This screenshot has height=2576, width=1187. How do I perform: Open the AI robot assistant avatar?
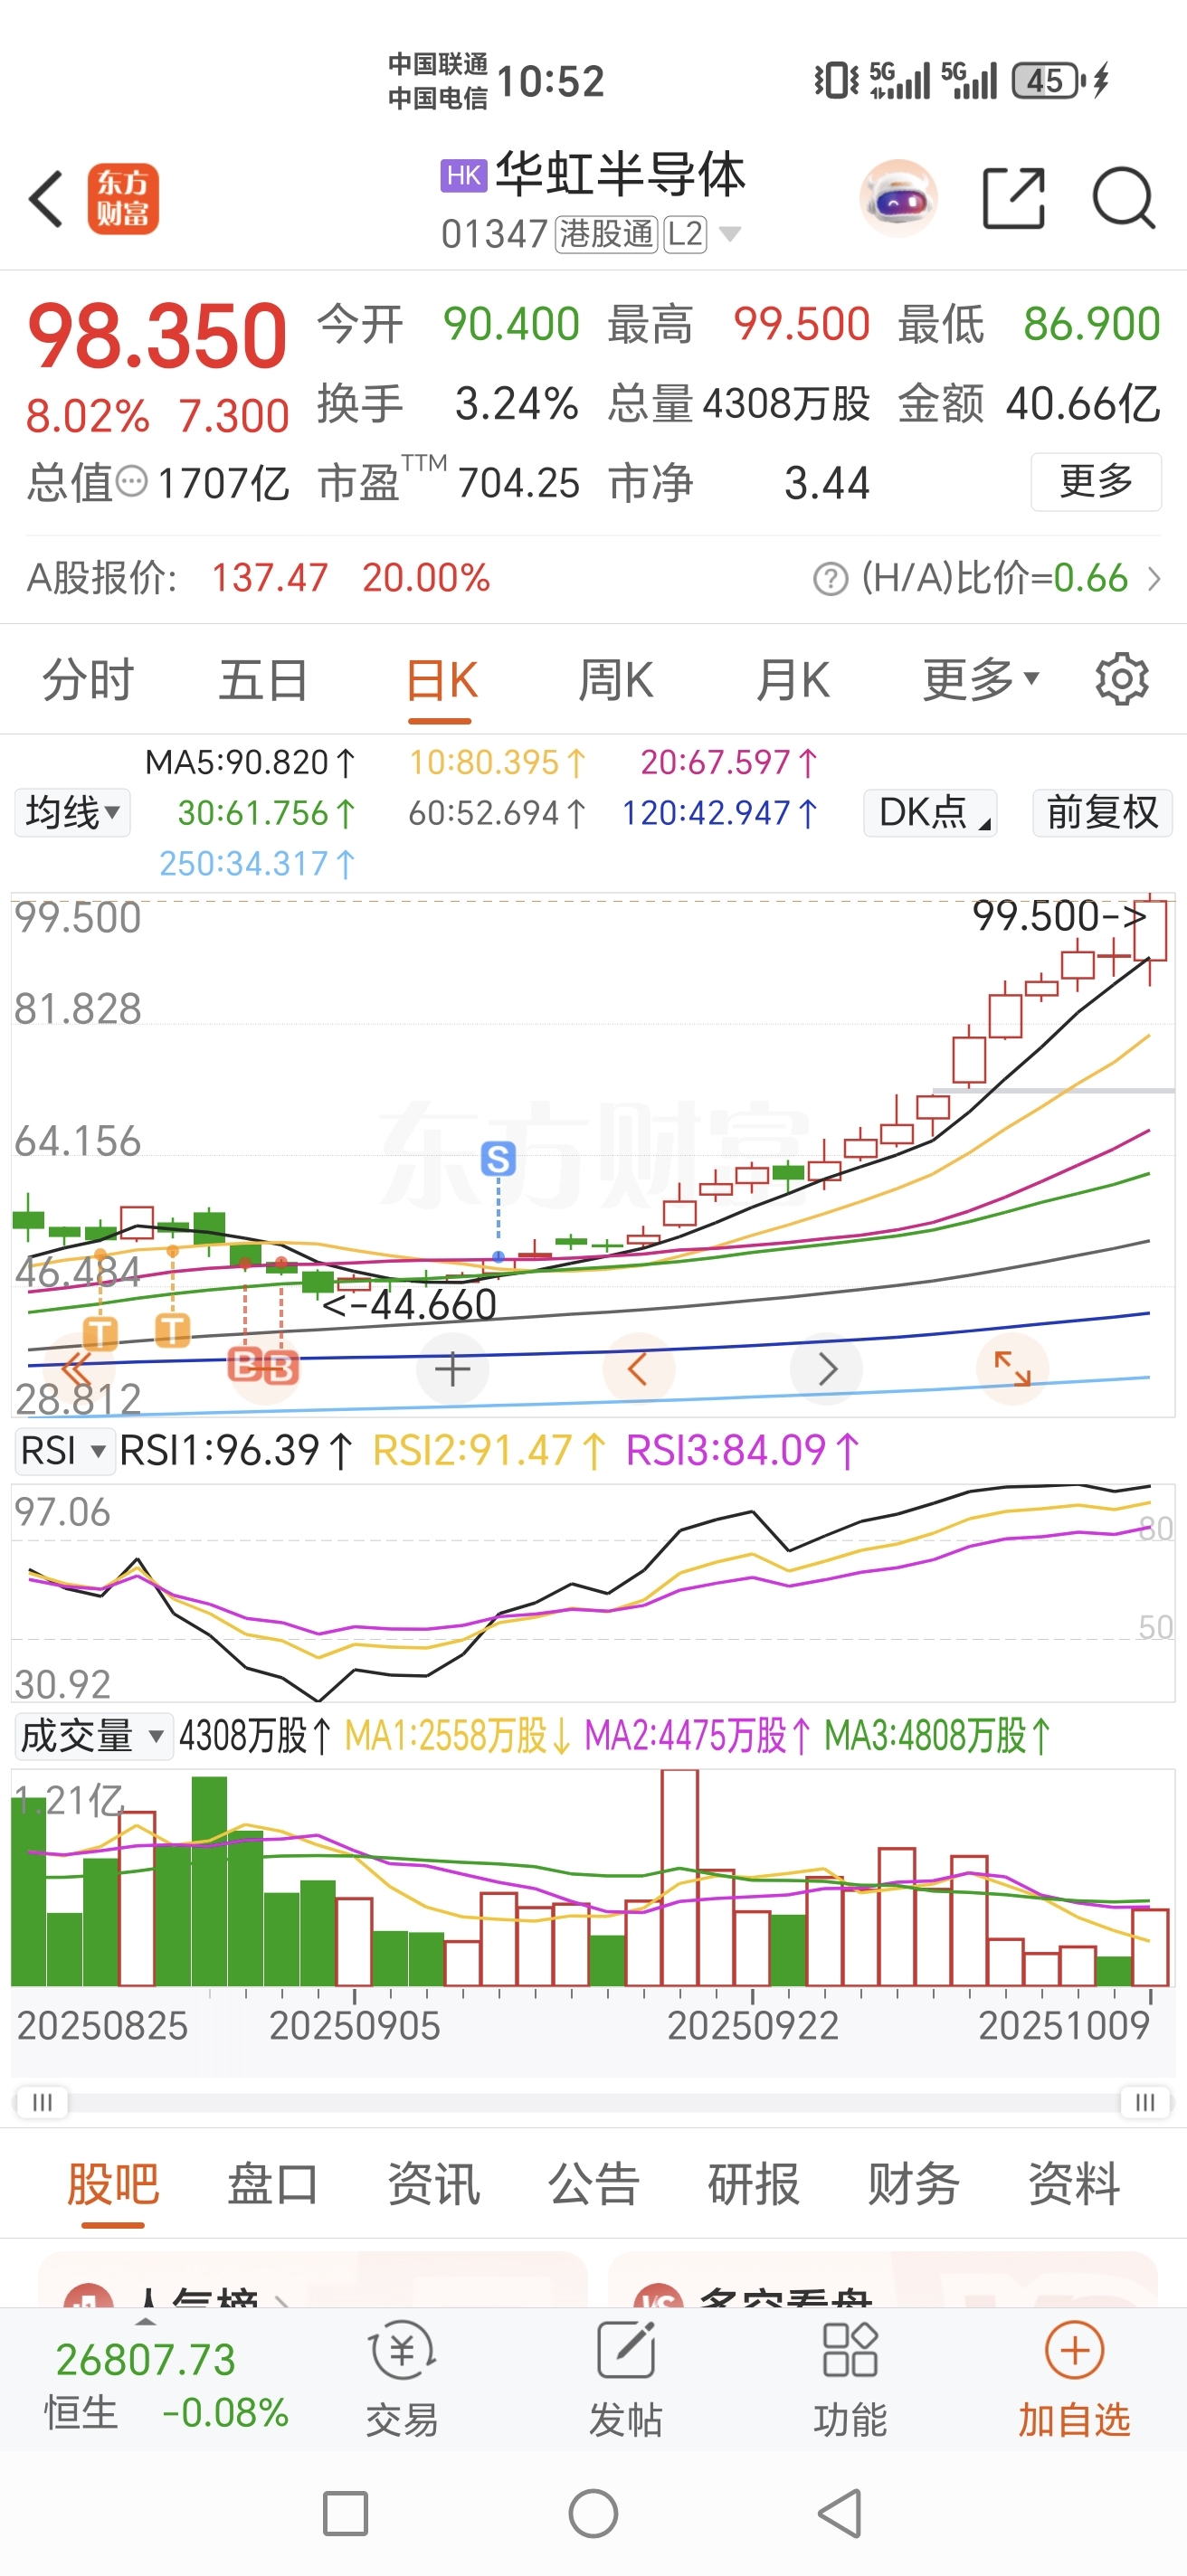[898, 198]
